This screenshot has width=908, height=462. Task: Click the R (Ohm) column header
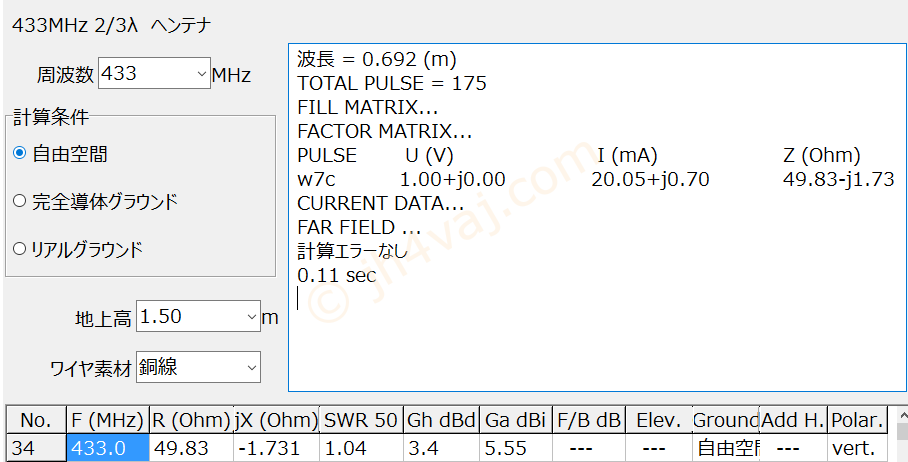(x=191, y=420)
